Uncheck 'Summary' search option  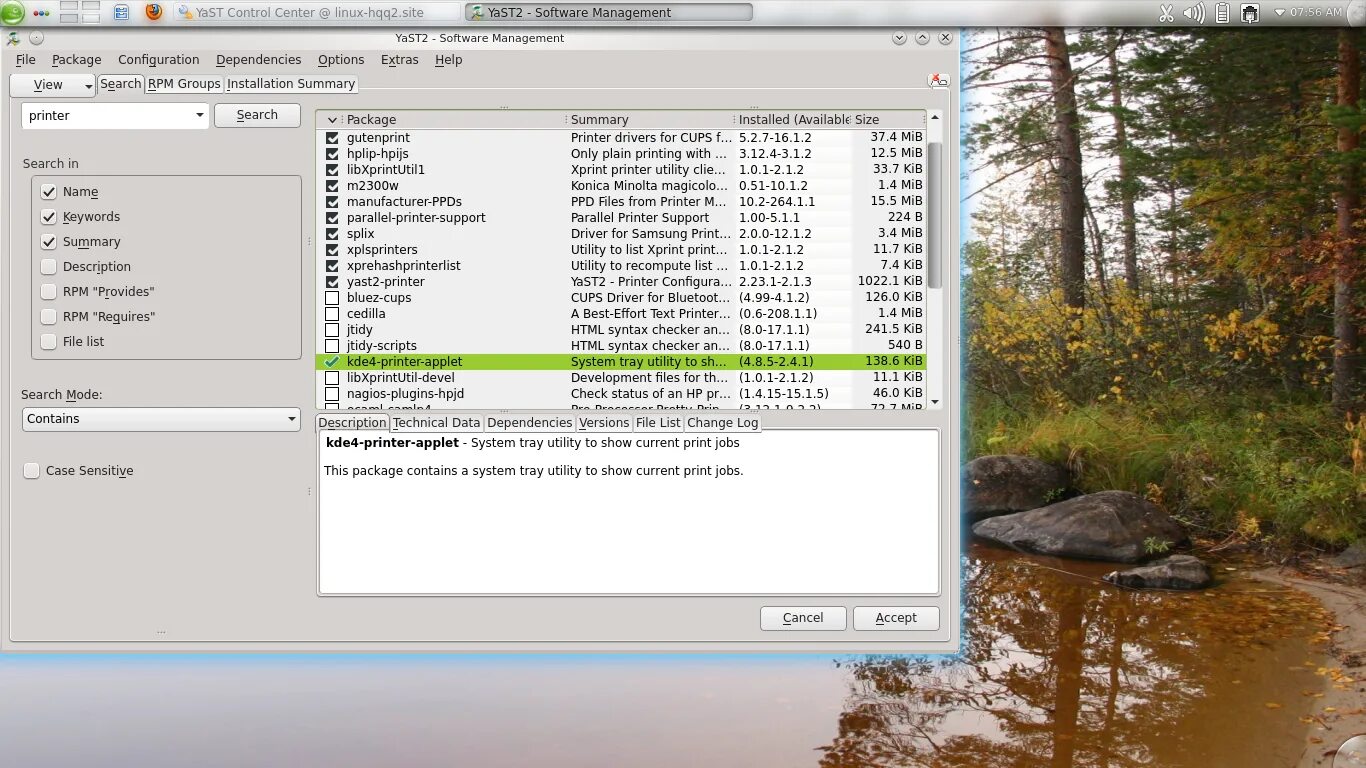click(48, 242)
